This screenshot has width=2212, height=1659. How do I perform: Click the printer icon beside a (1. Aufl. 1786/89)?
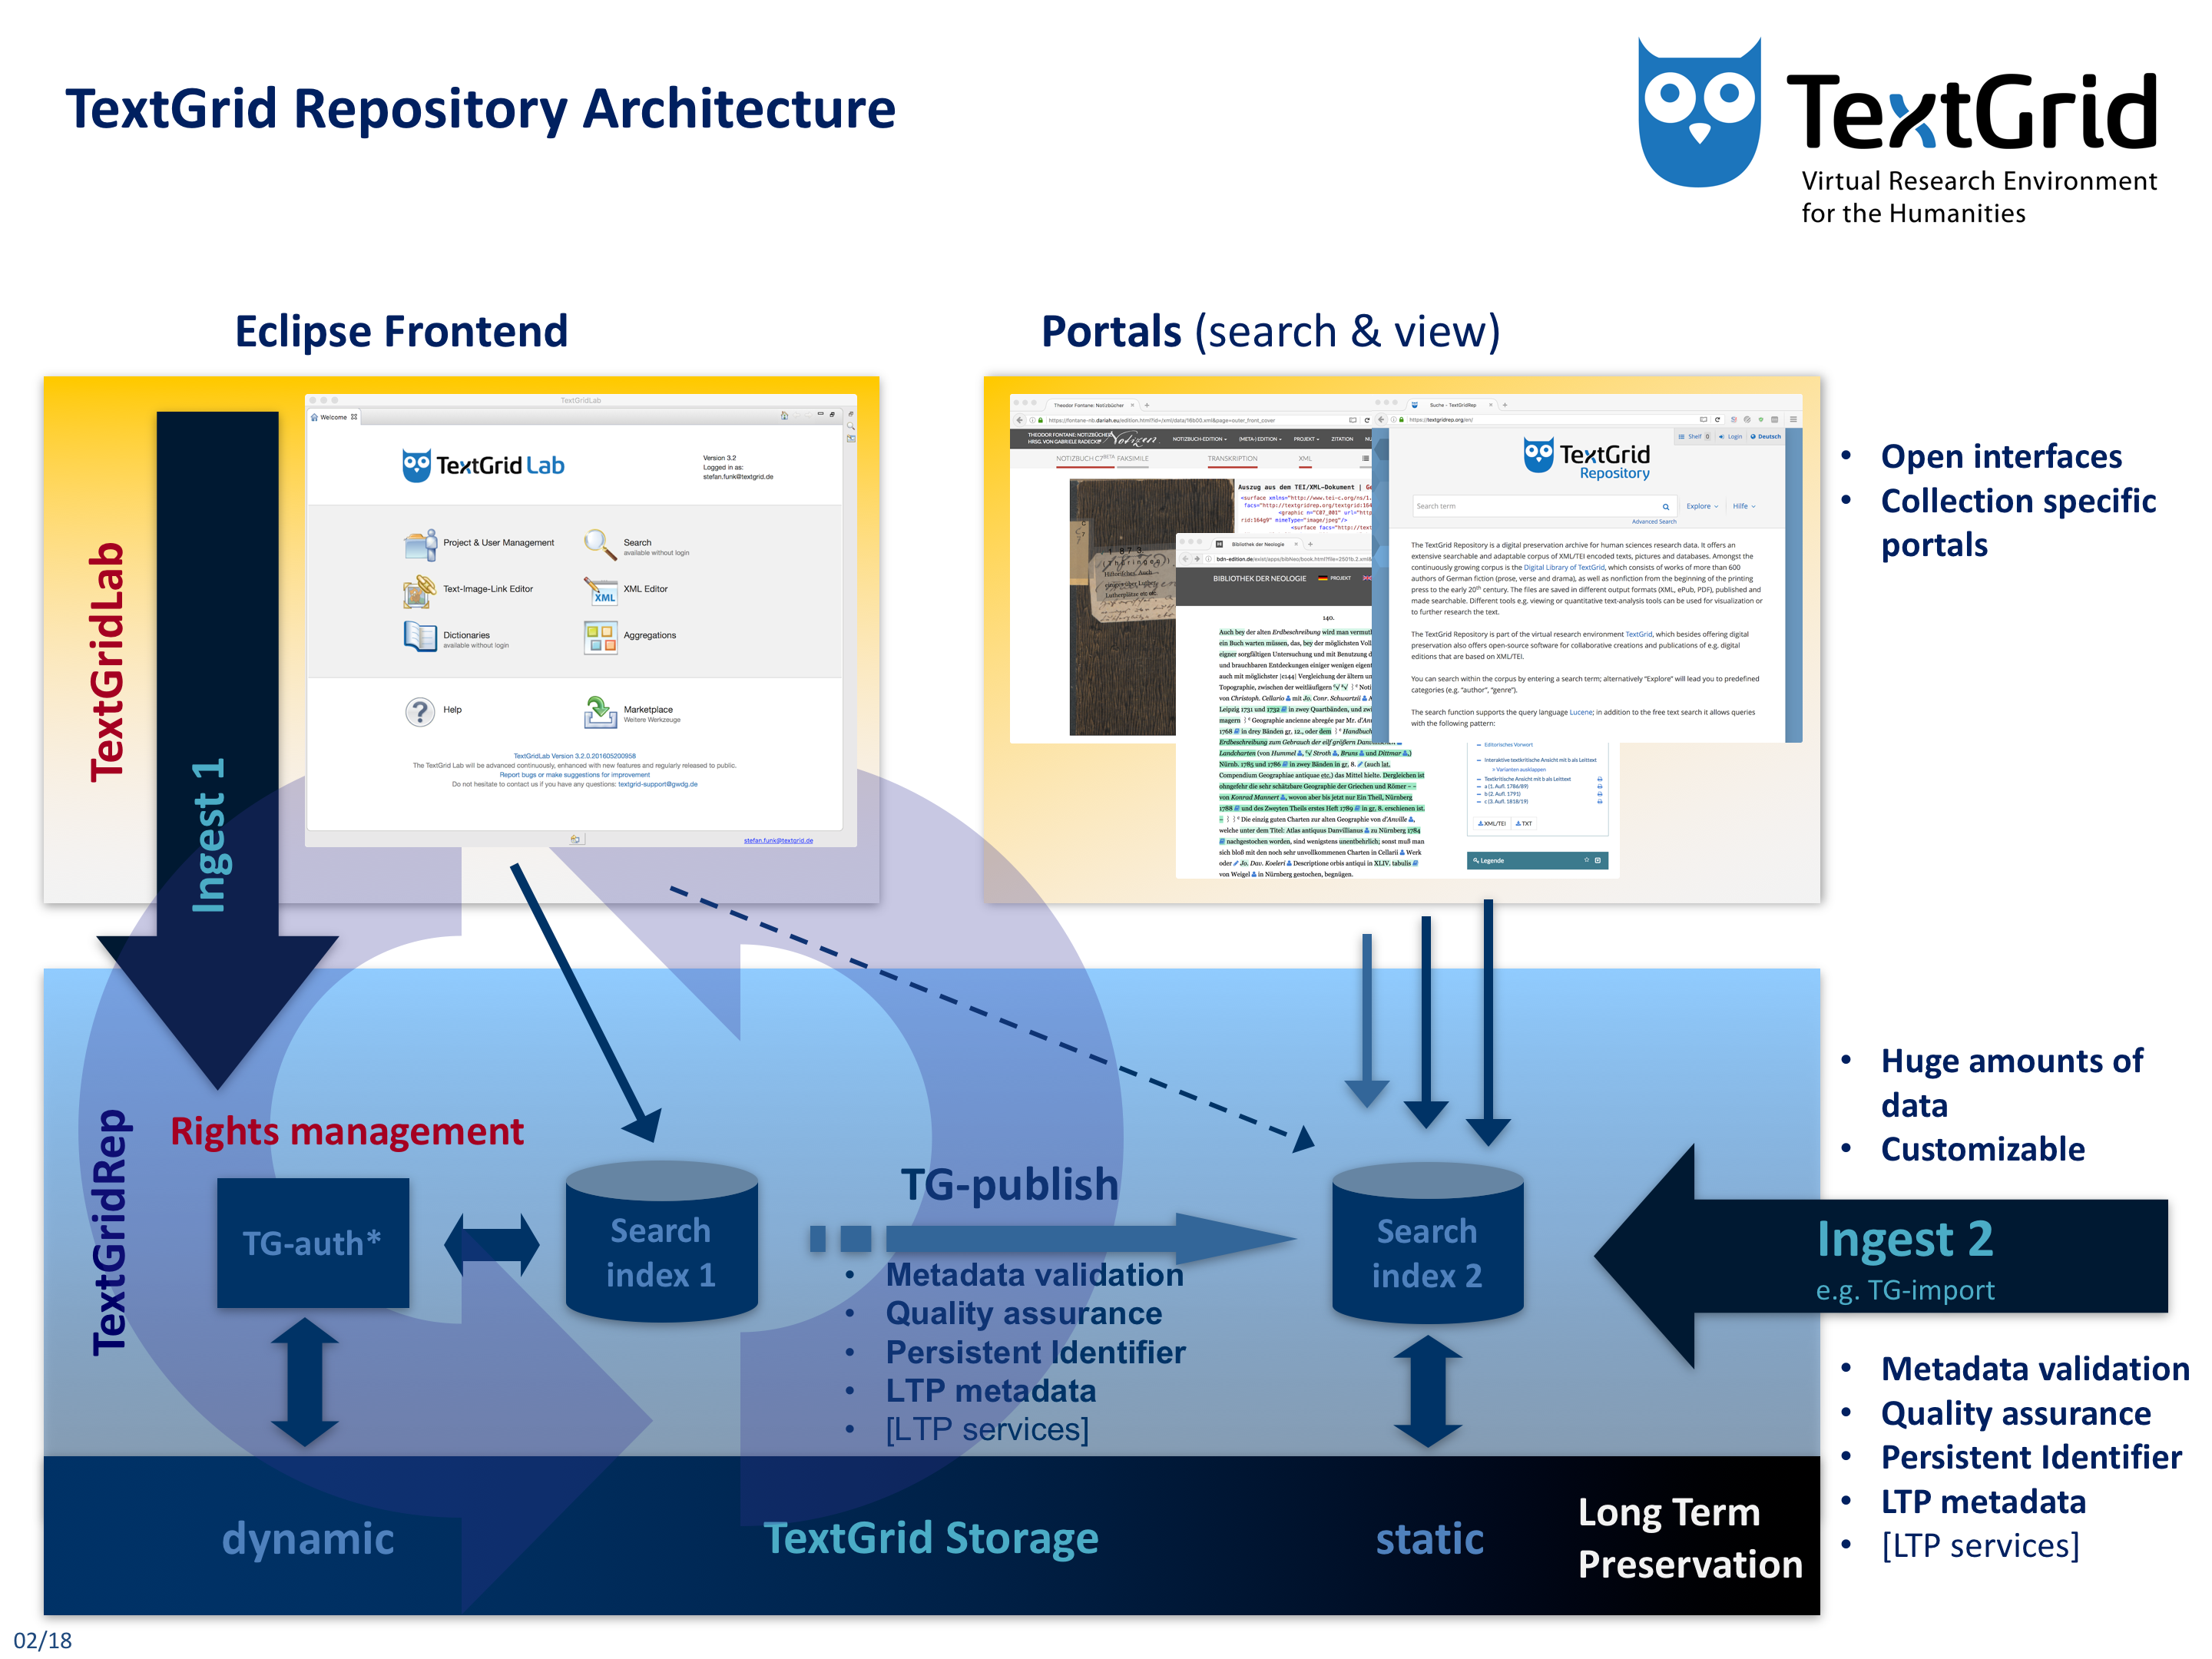pos(1600,787)
